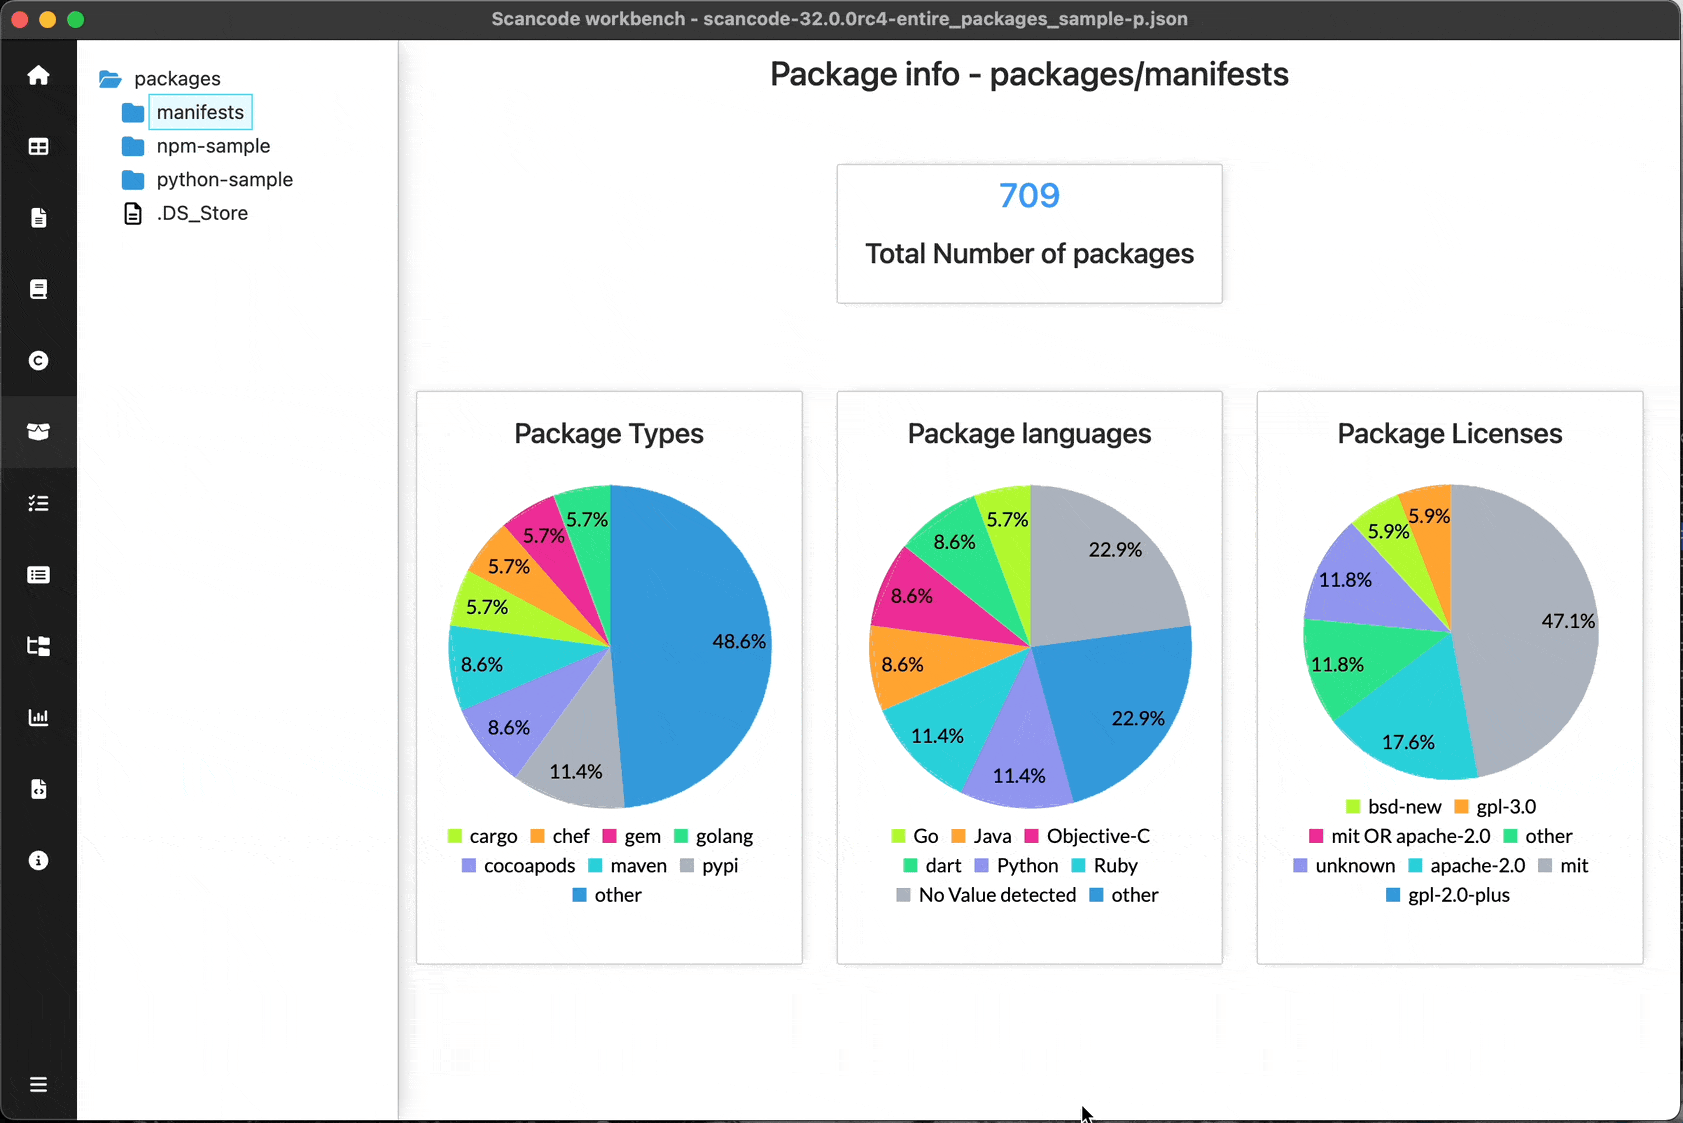
Task: Collapse the packages root folder
Action: pos(177,78)
